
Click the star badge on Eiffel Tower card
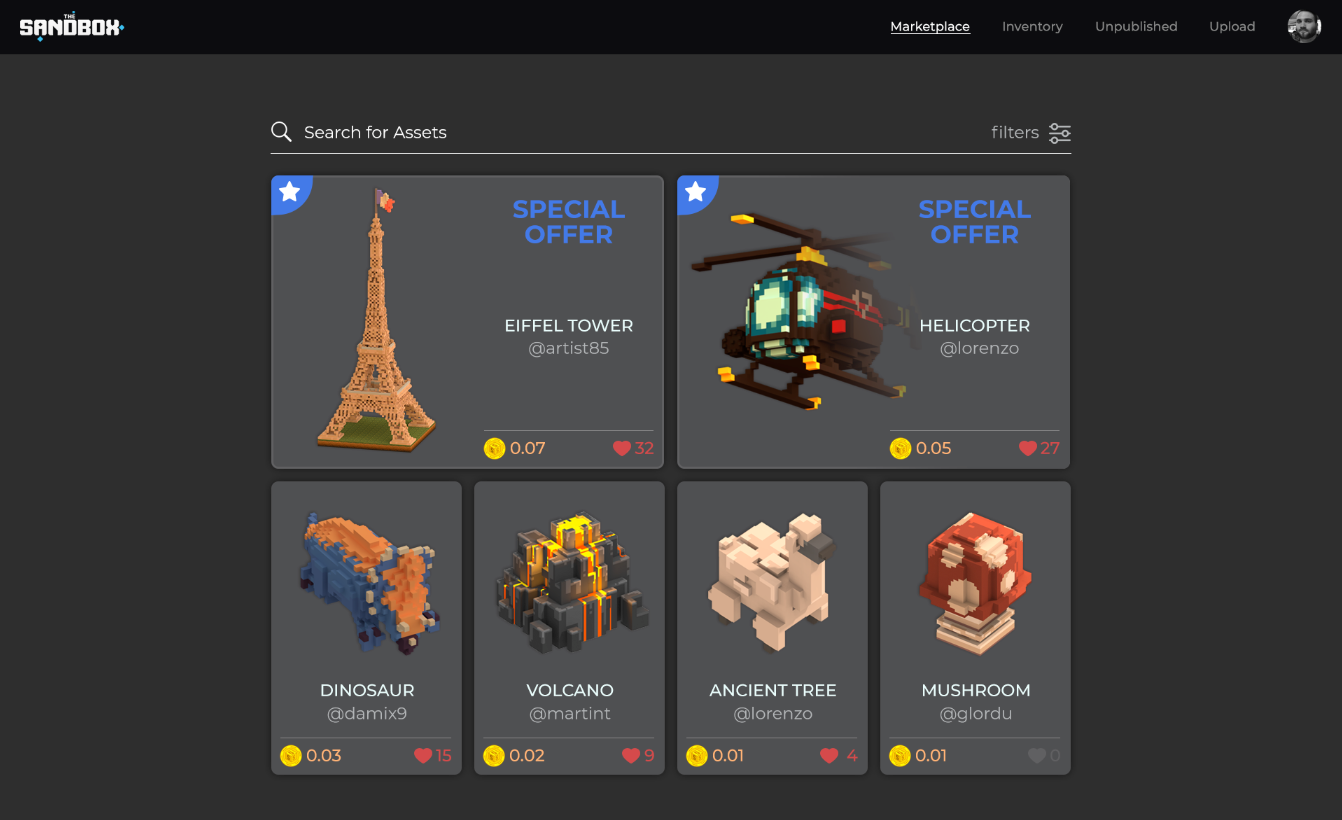(289, 191)
